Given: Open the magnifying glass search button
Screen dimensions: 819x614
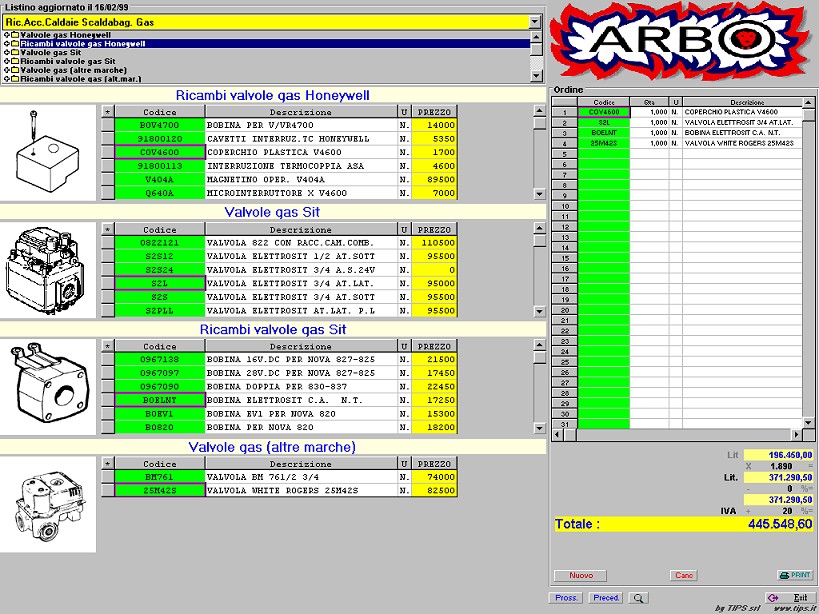Looking at the screenshot, I should pyautogui.click(x=638, y=598).
